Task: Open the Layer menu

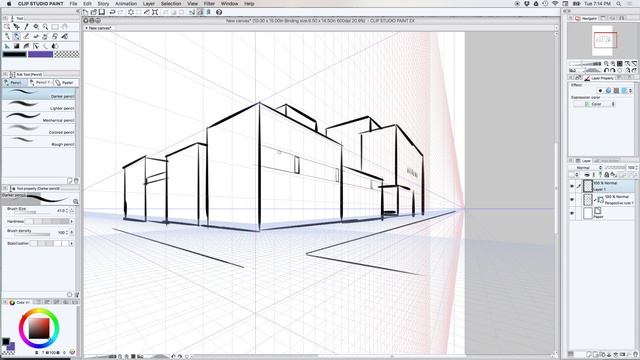Action: 149,4
